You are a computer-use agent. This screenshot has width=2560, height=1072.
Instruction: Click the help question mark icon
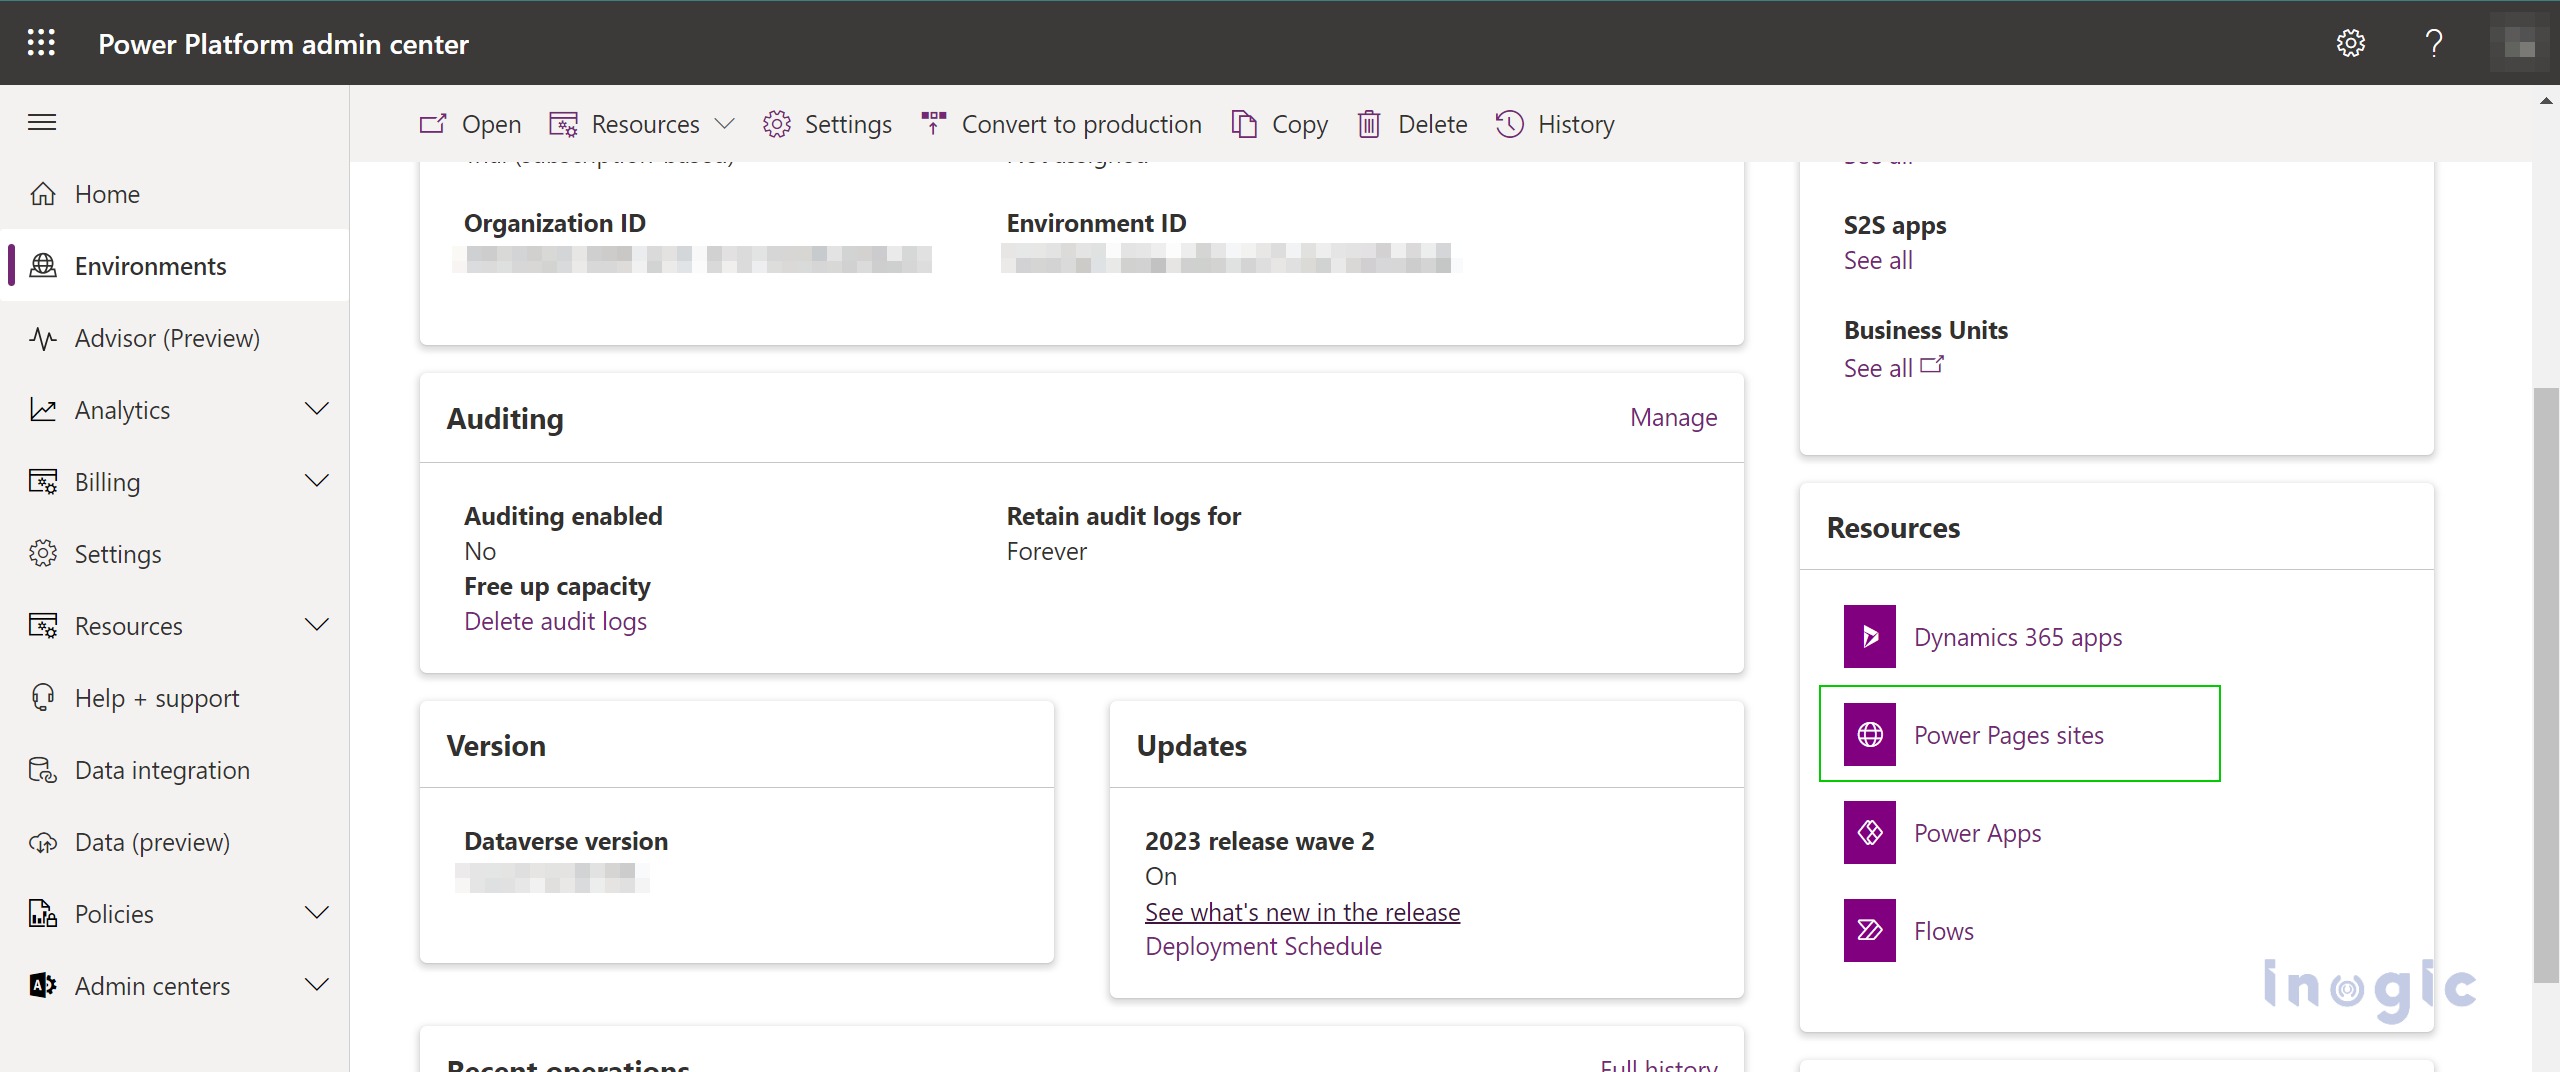(x=2434, y=43)
